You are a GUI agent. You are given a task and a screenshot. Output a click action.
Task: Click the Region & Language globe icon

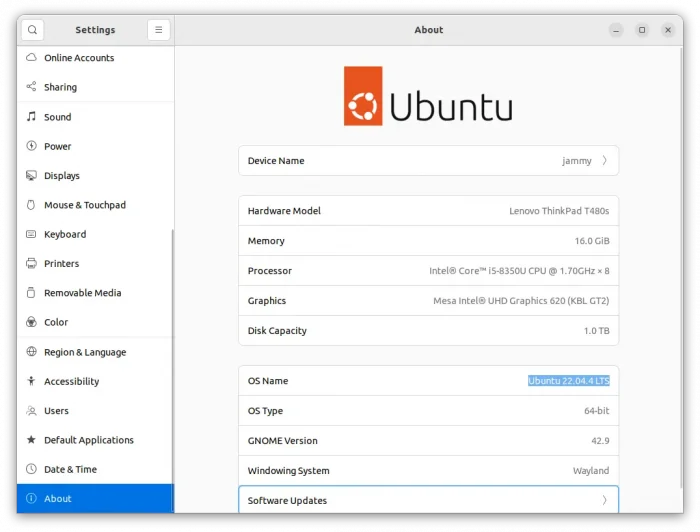31,352
